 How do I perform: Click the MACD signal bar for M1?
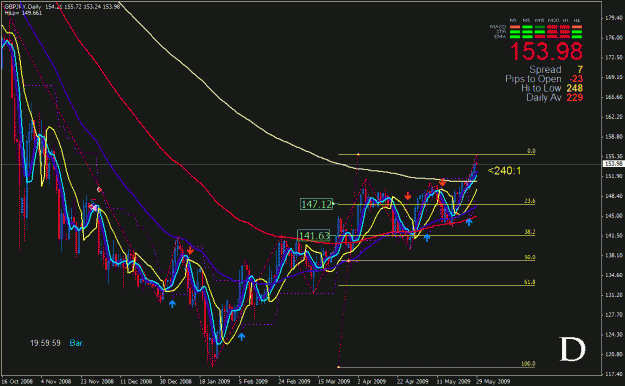coord(515,27)
